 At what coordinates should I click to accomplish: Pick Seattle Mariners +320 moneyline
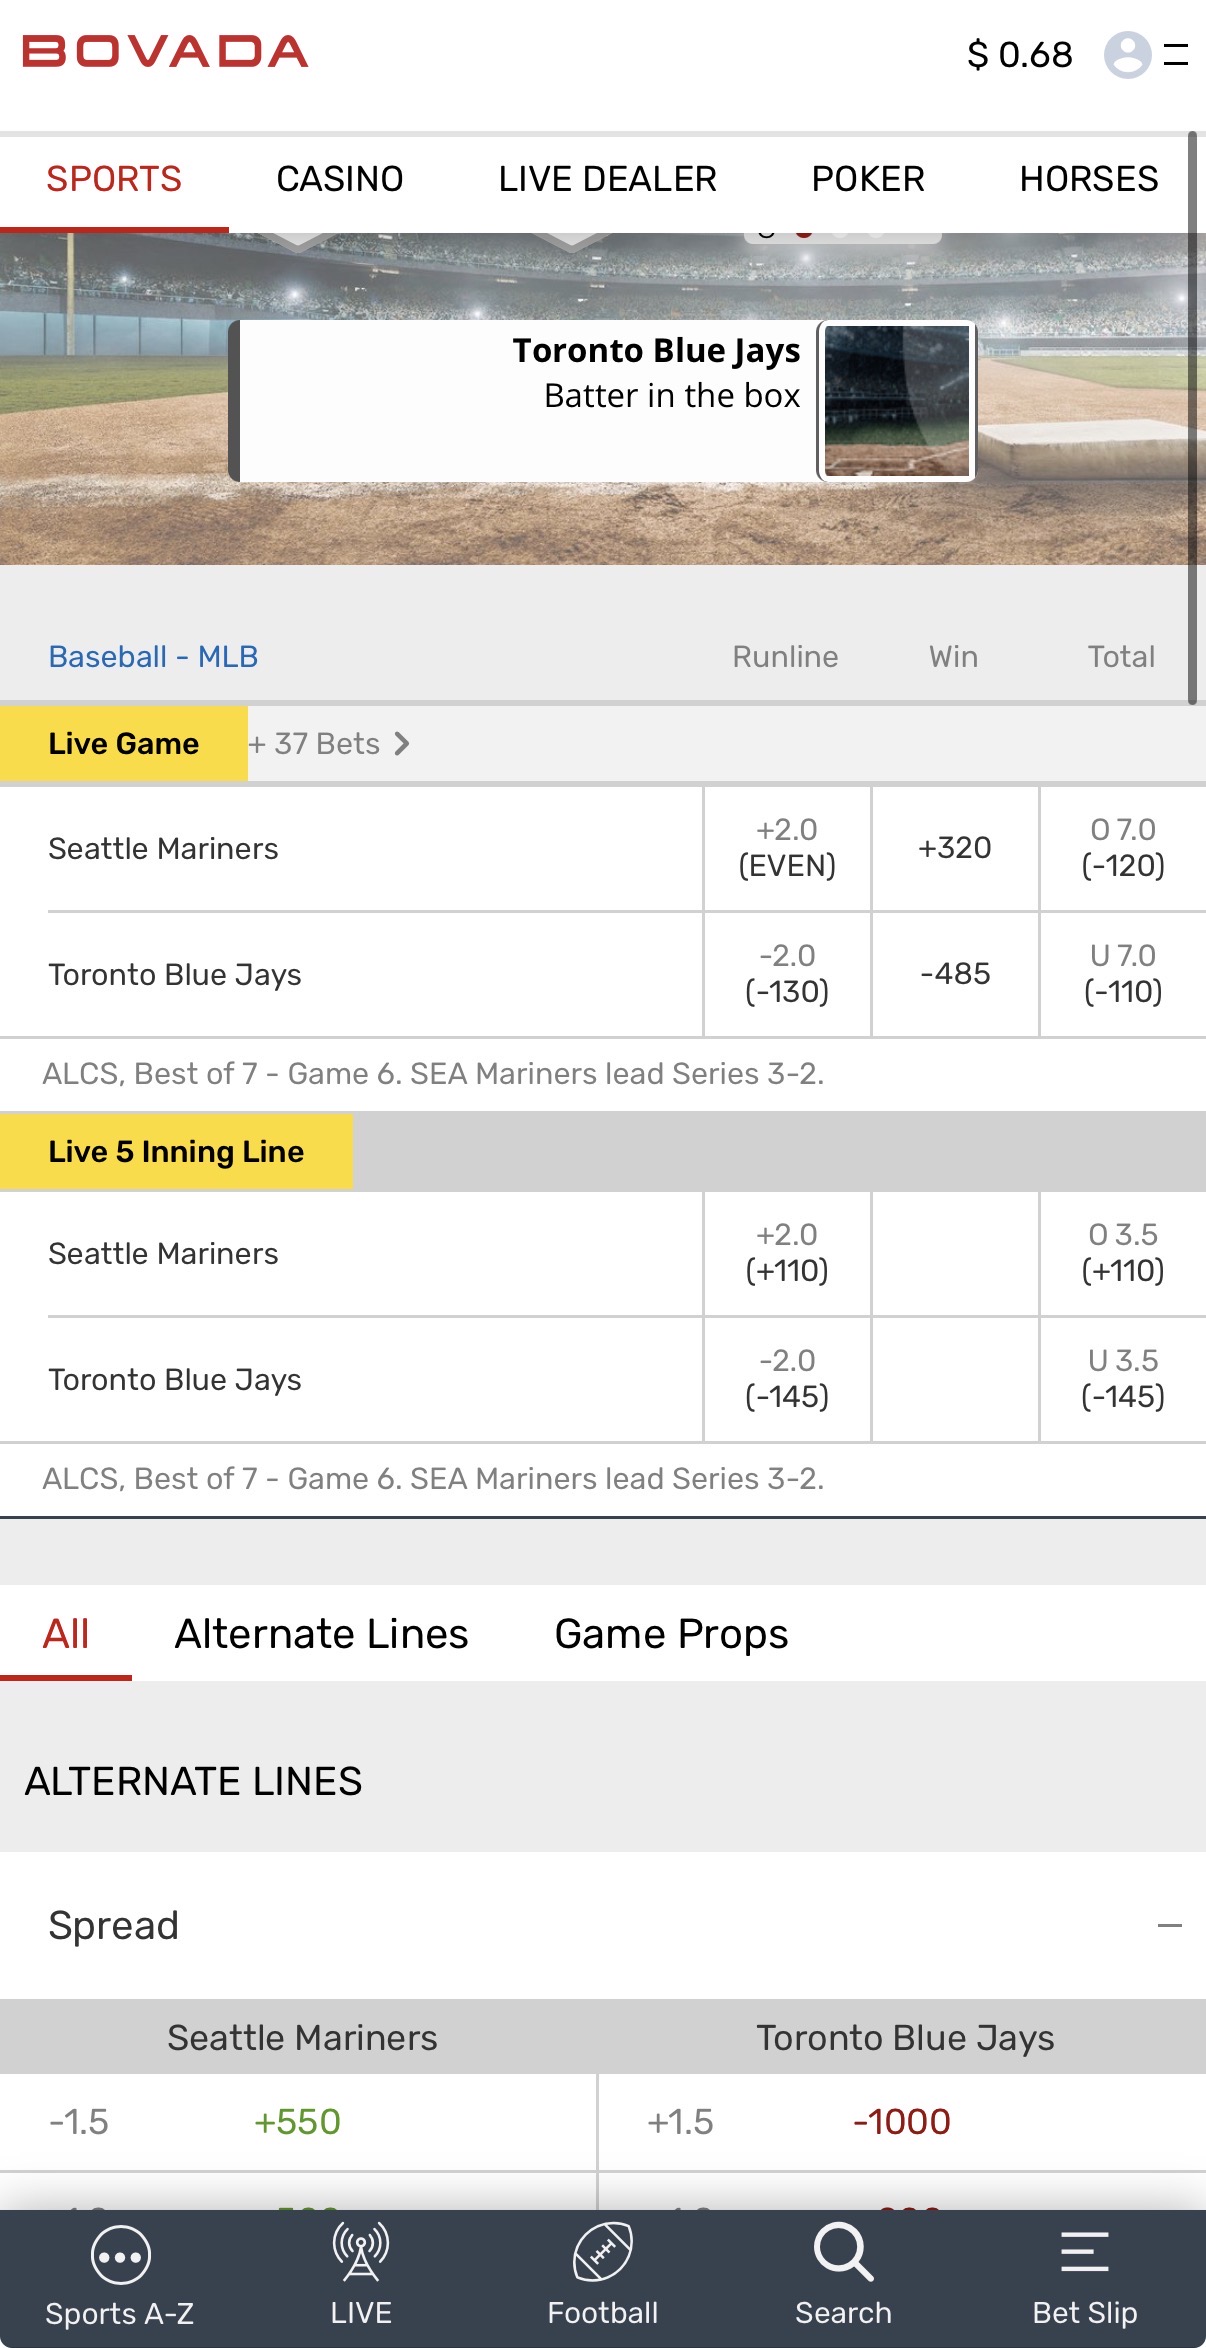tap(955, 848)
